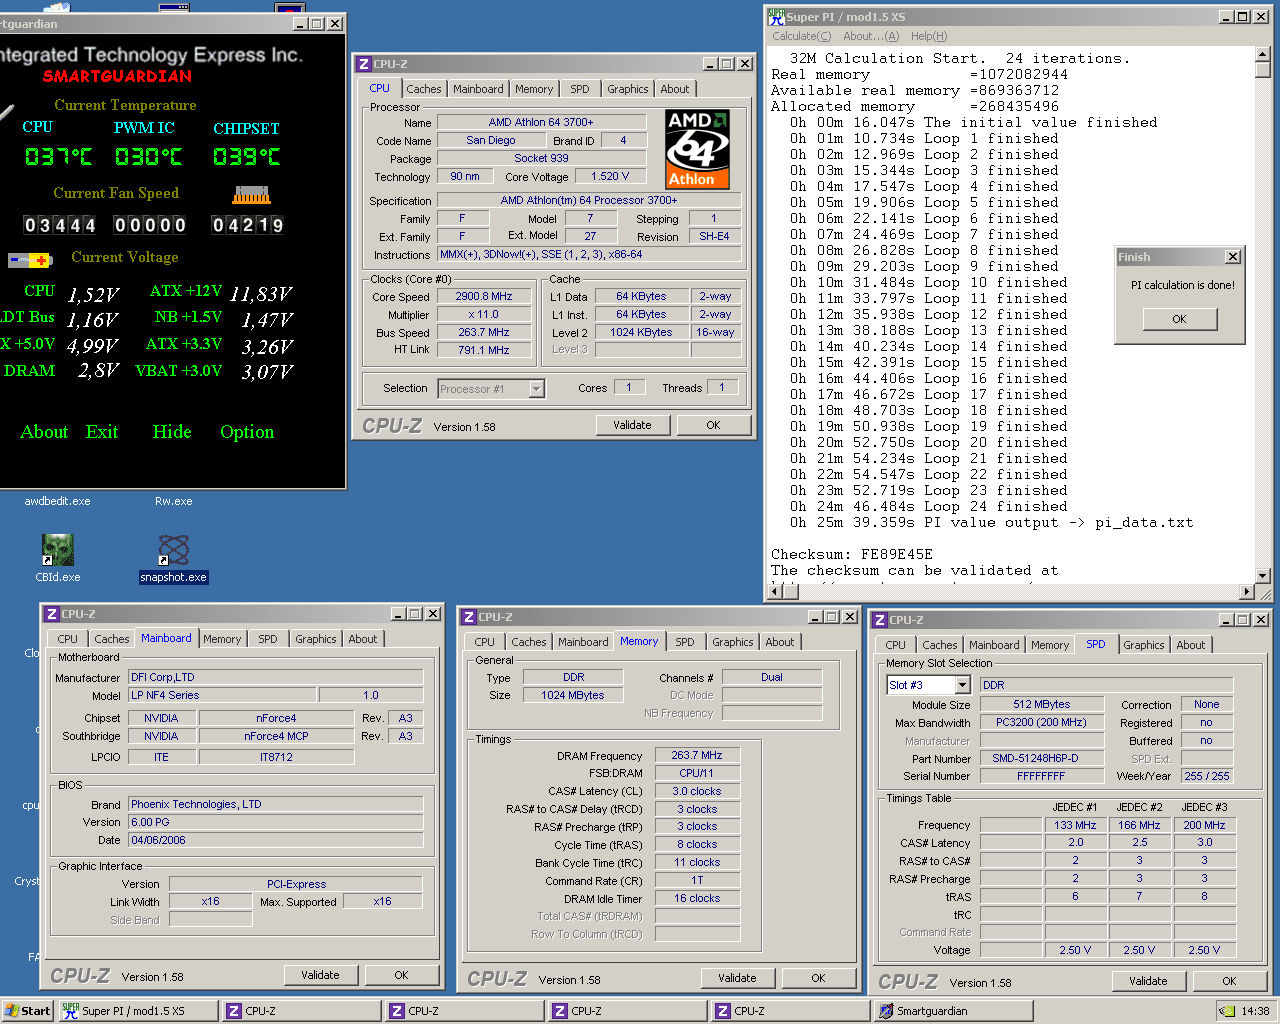Click Exit in SmartGuardian
This screenshot has height=1024, width=1280.
click(102, 432)
